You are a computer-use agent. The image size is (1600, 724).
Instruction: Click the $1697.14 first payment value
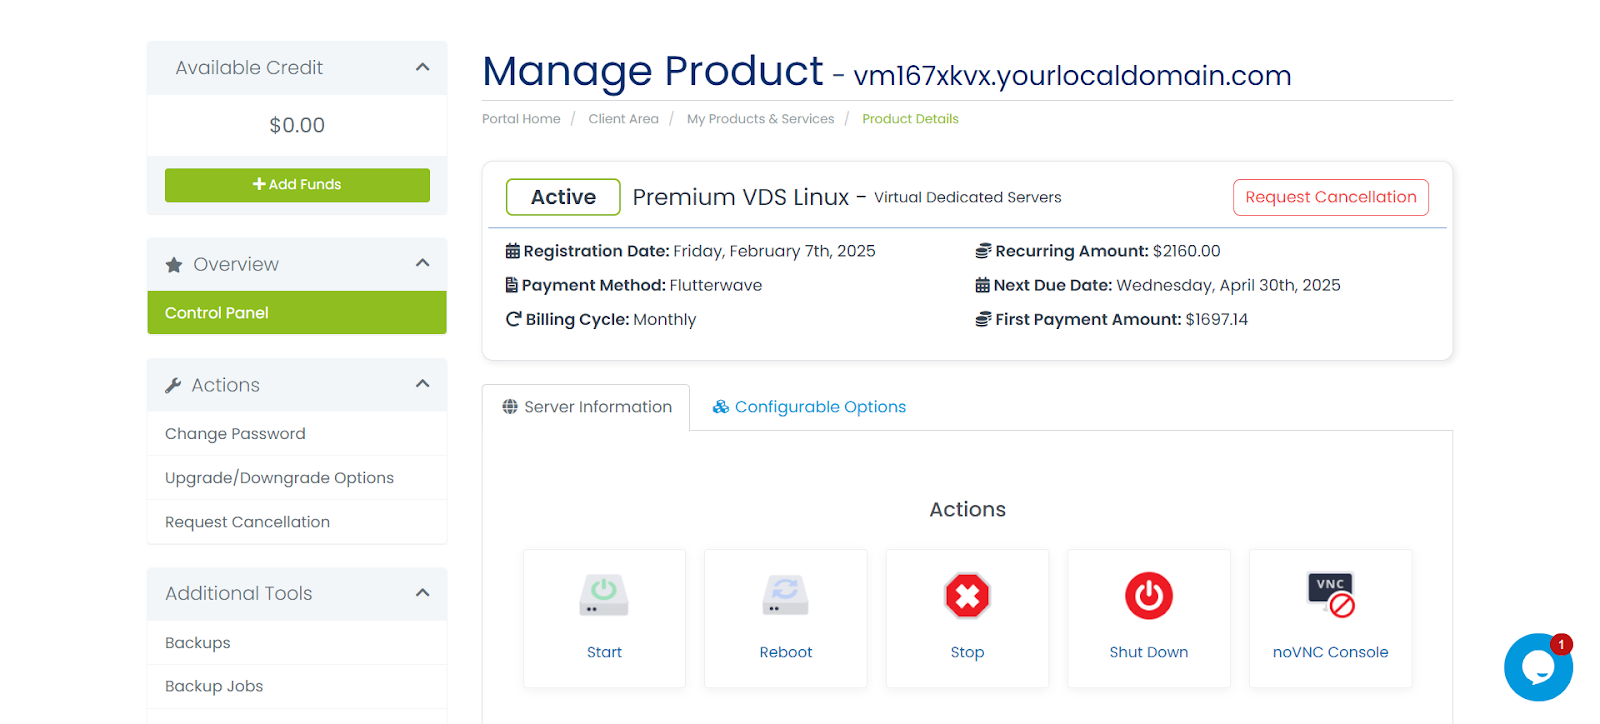coord(1217,319)
